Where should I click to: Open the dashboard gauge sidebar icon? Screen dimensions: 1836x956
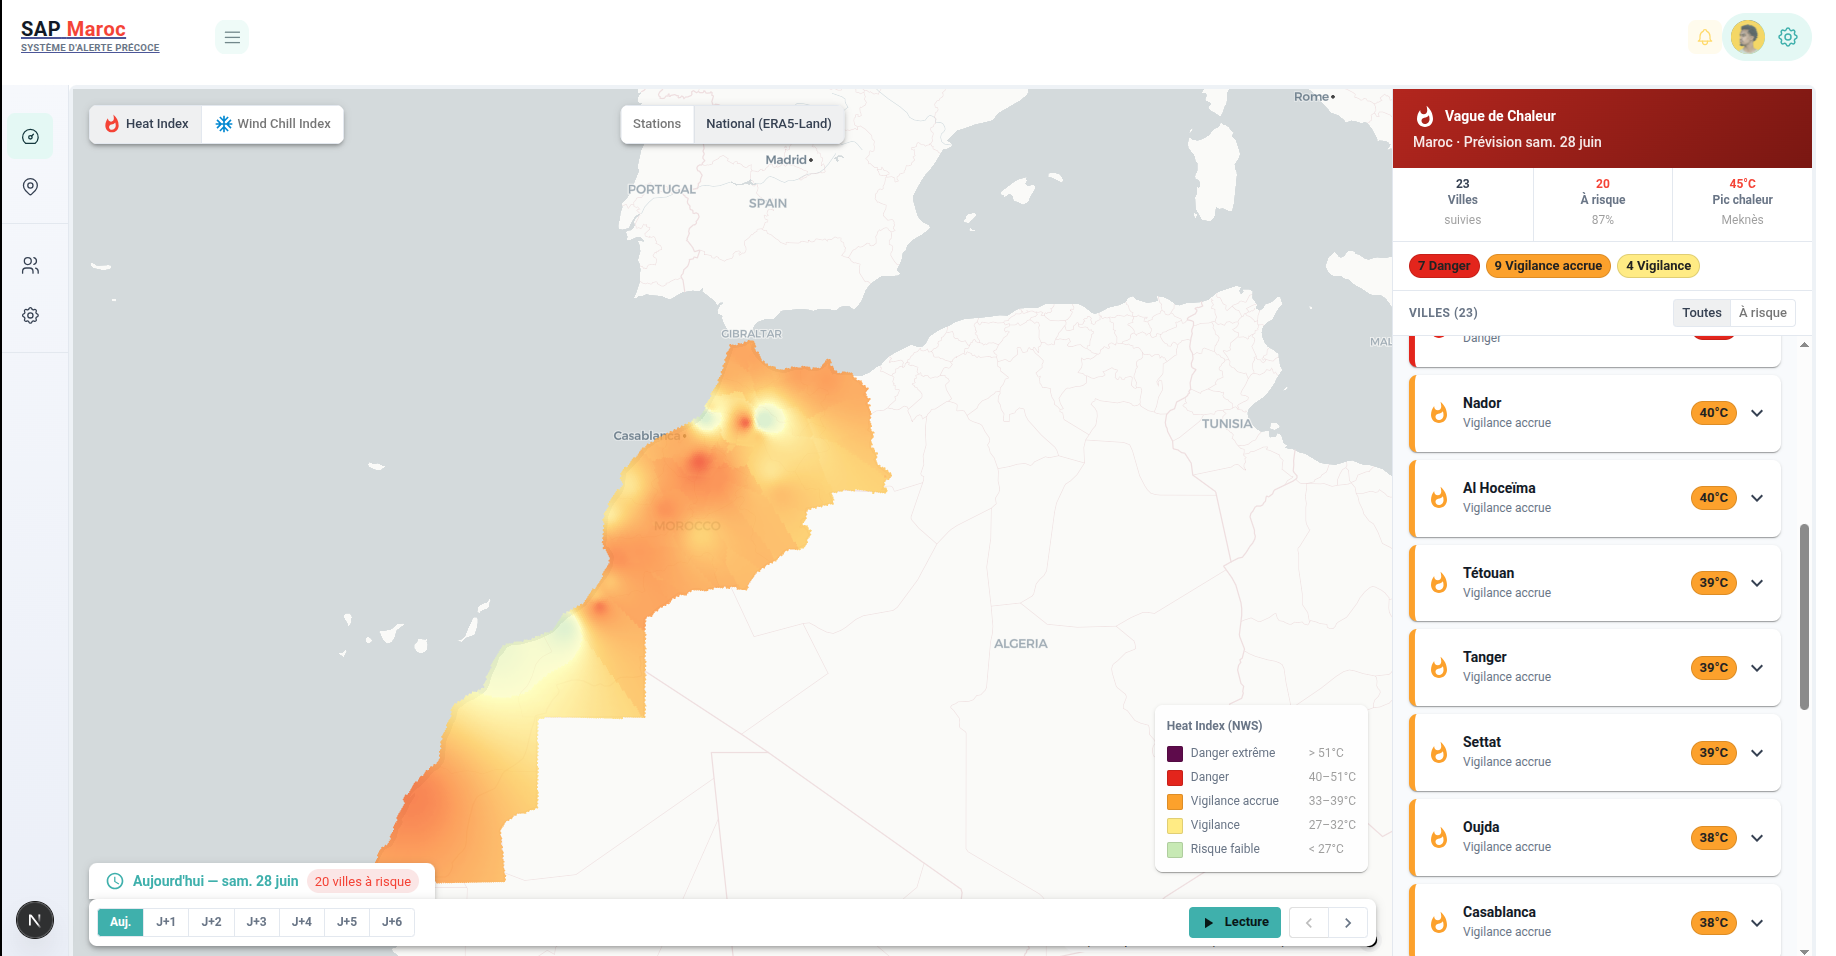click(31, 137)
